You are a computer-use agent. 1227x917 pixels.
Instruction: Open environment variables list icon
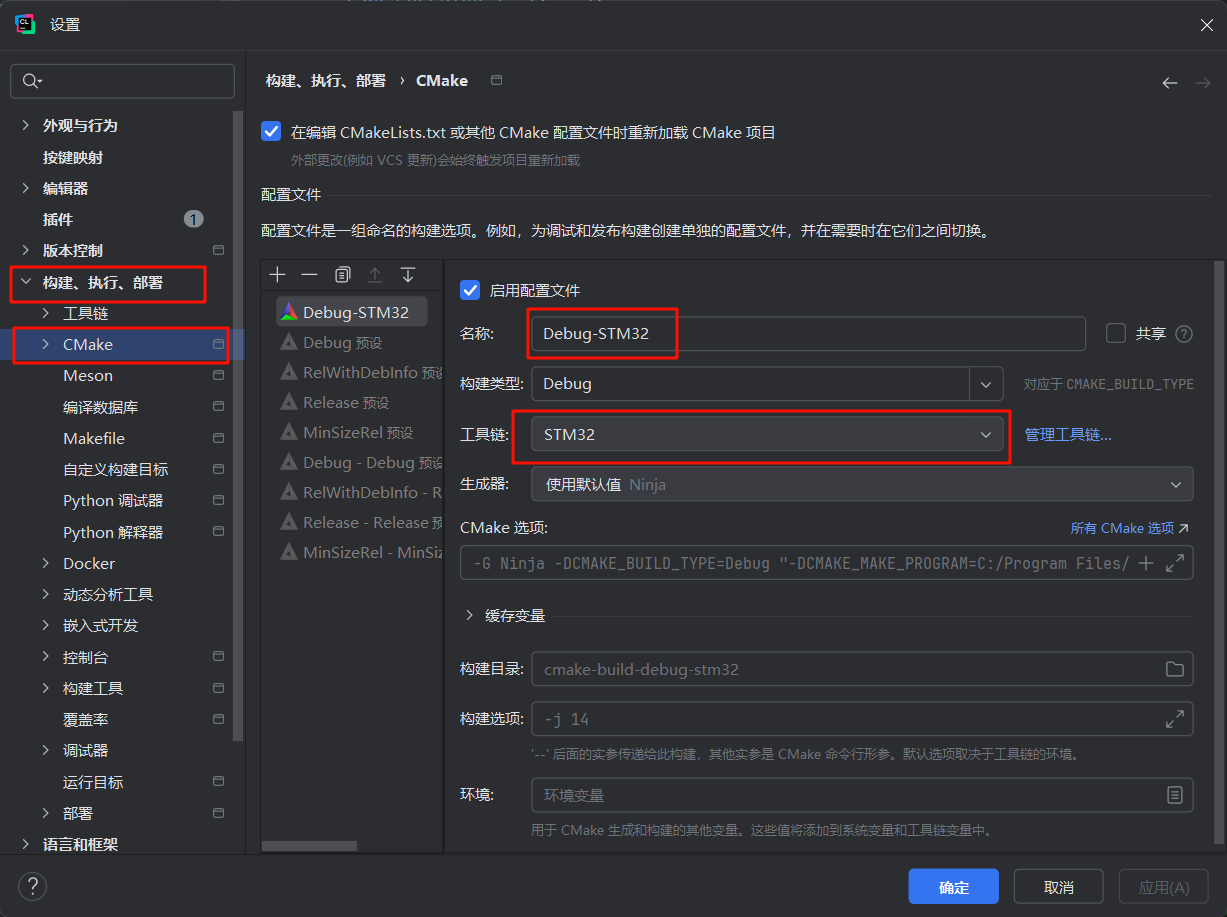1175,795
